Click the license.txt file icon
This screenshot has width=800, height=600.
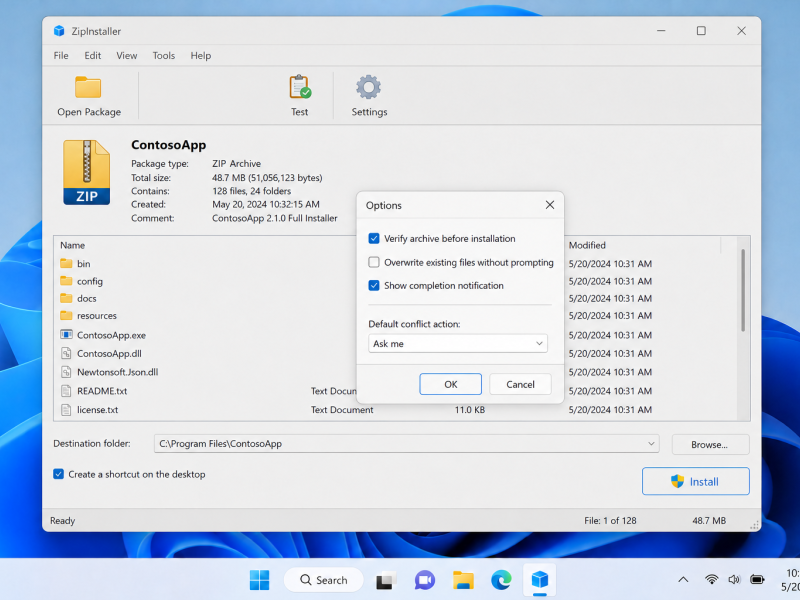(66, 409)
